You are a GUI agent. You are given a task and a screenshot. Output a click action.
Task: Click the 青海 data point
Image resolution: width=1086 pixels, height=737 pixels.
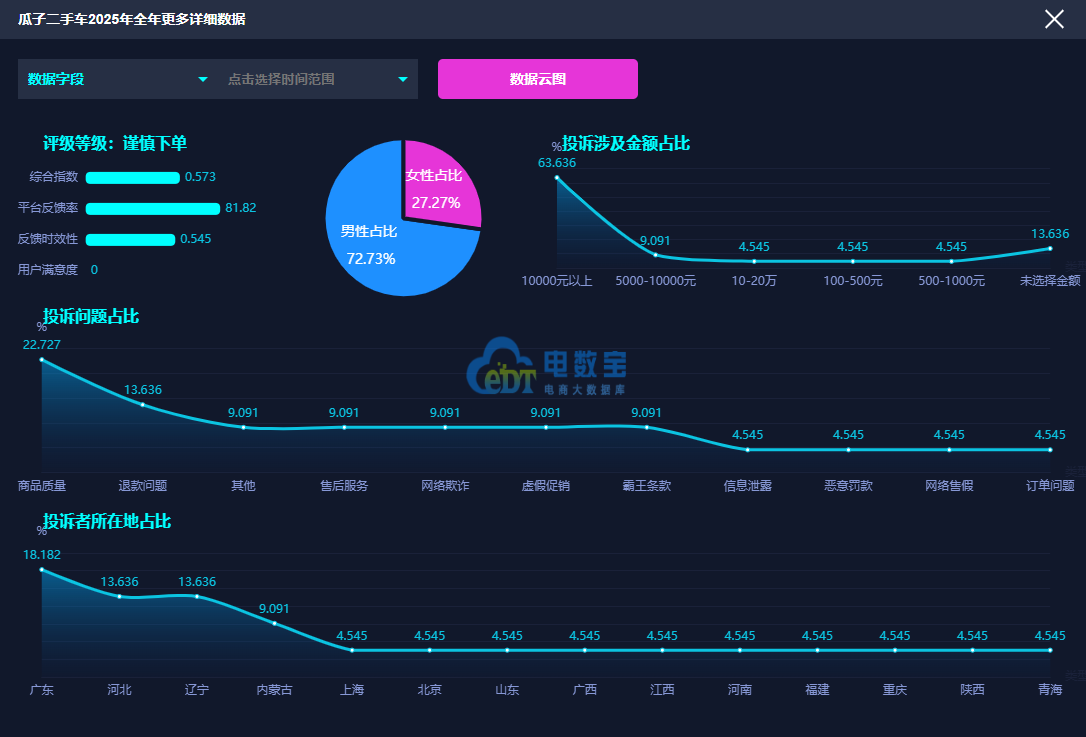1050,650
